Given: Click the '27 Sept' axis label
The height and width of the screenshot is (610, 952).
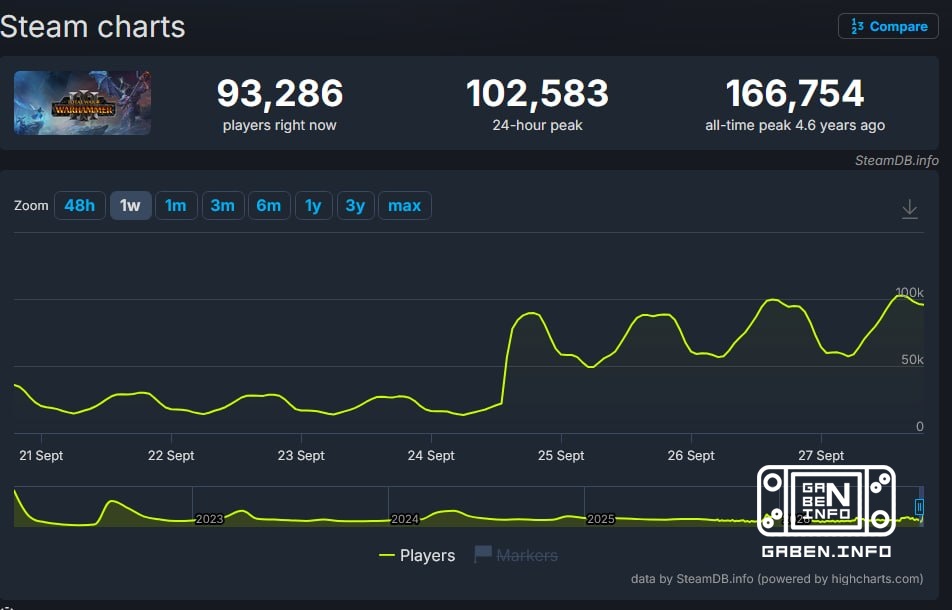Looking at the screenshot, I should 821,455.
